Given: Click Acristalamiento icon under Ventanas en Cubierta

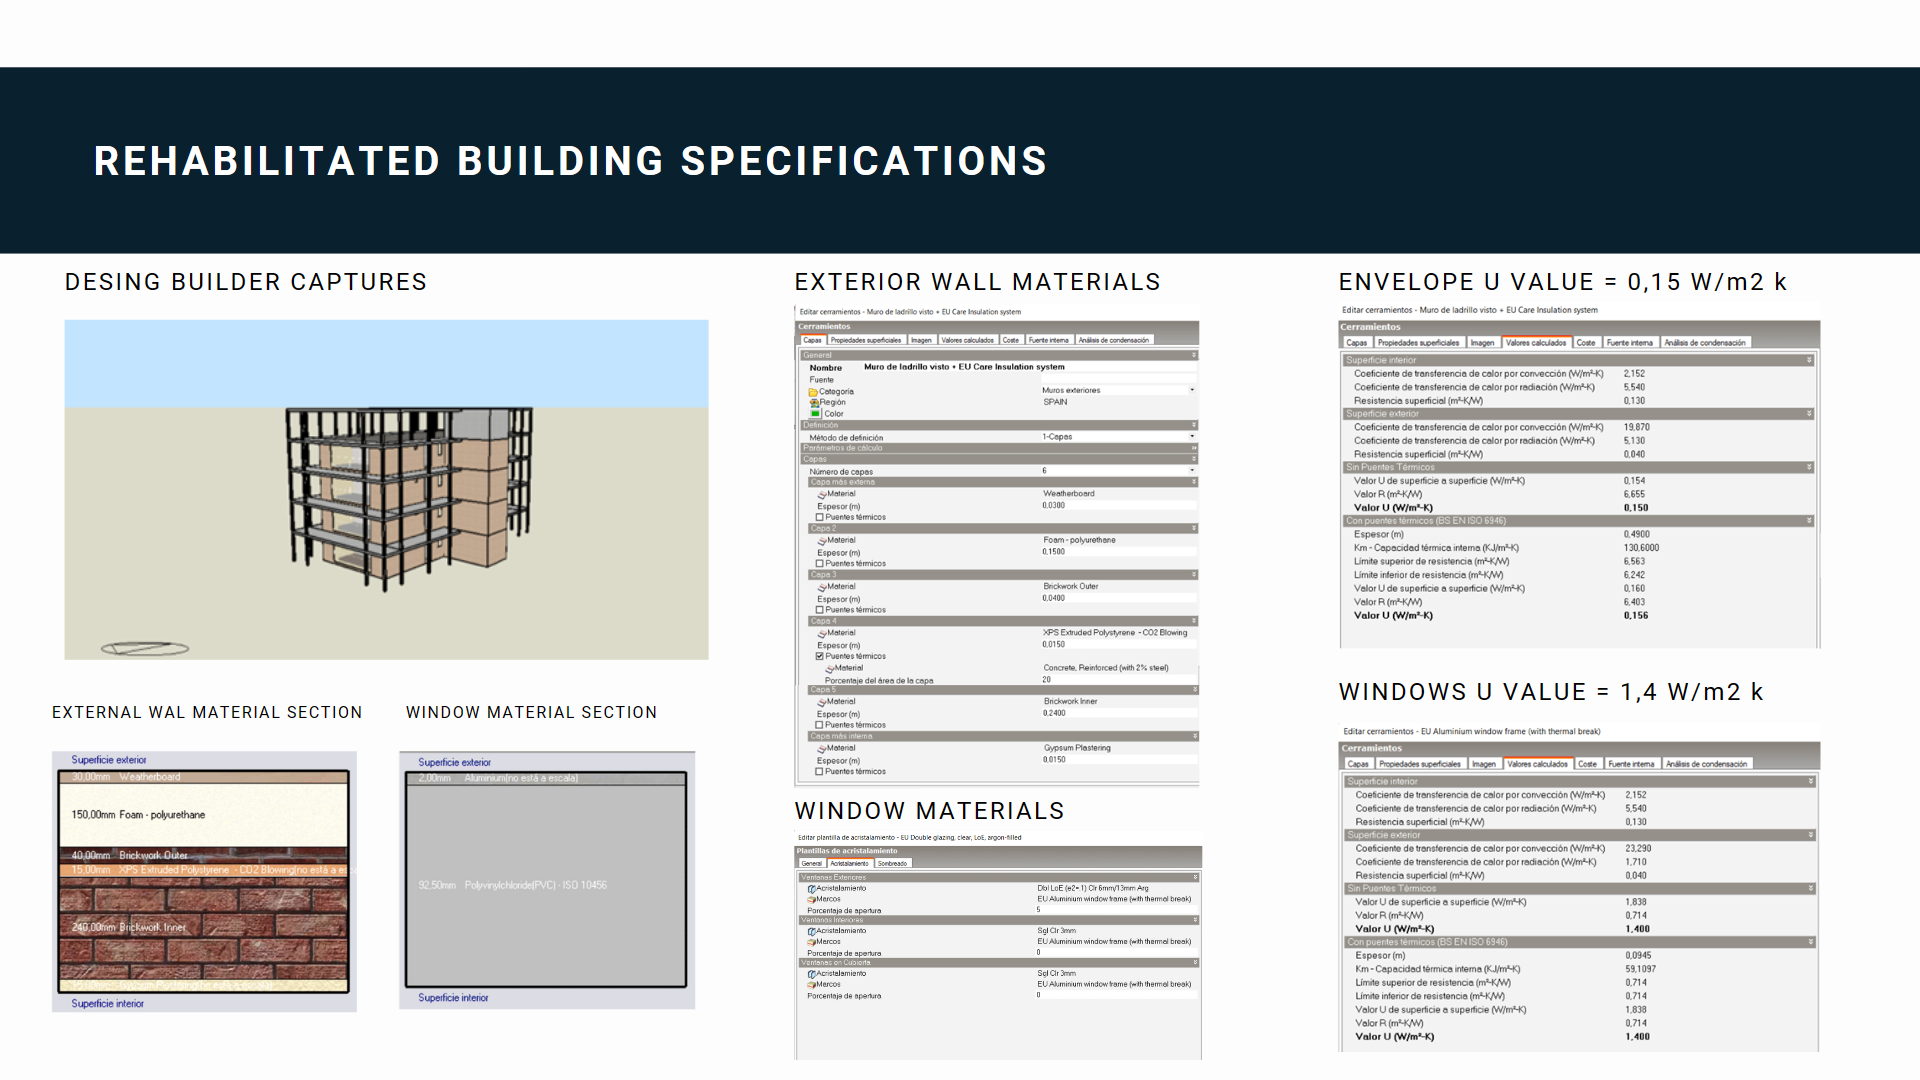Looking at the screenshot, I should (812, 974).
